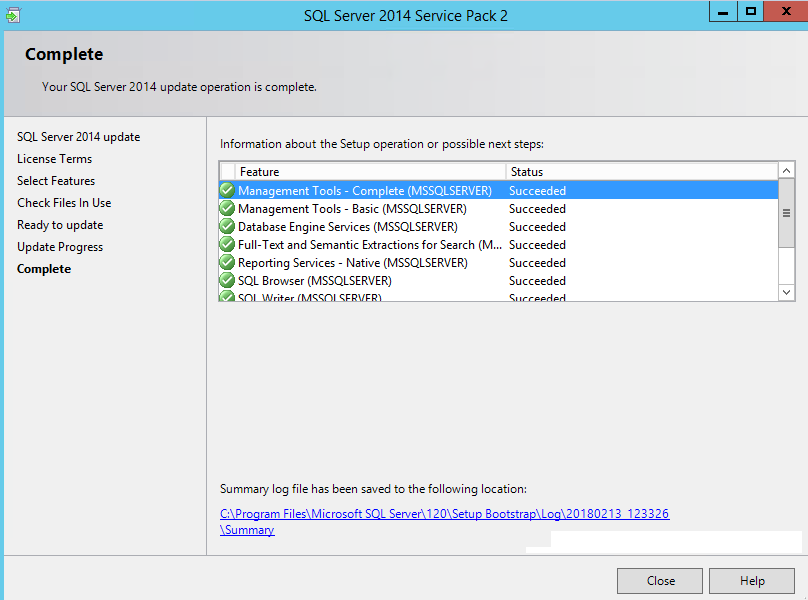Maximize the SQL Server 2014 Service Pack 2 window
Viewport: 808px width, 600px height.
click(x=751, y=11)
